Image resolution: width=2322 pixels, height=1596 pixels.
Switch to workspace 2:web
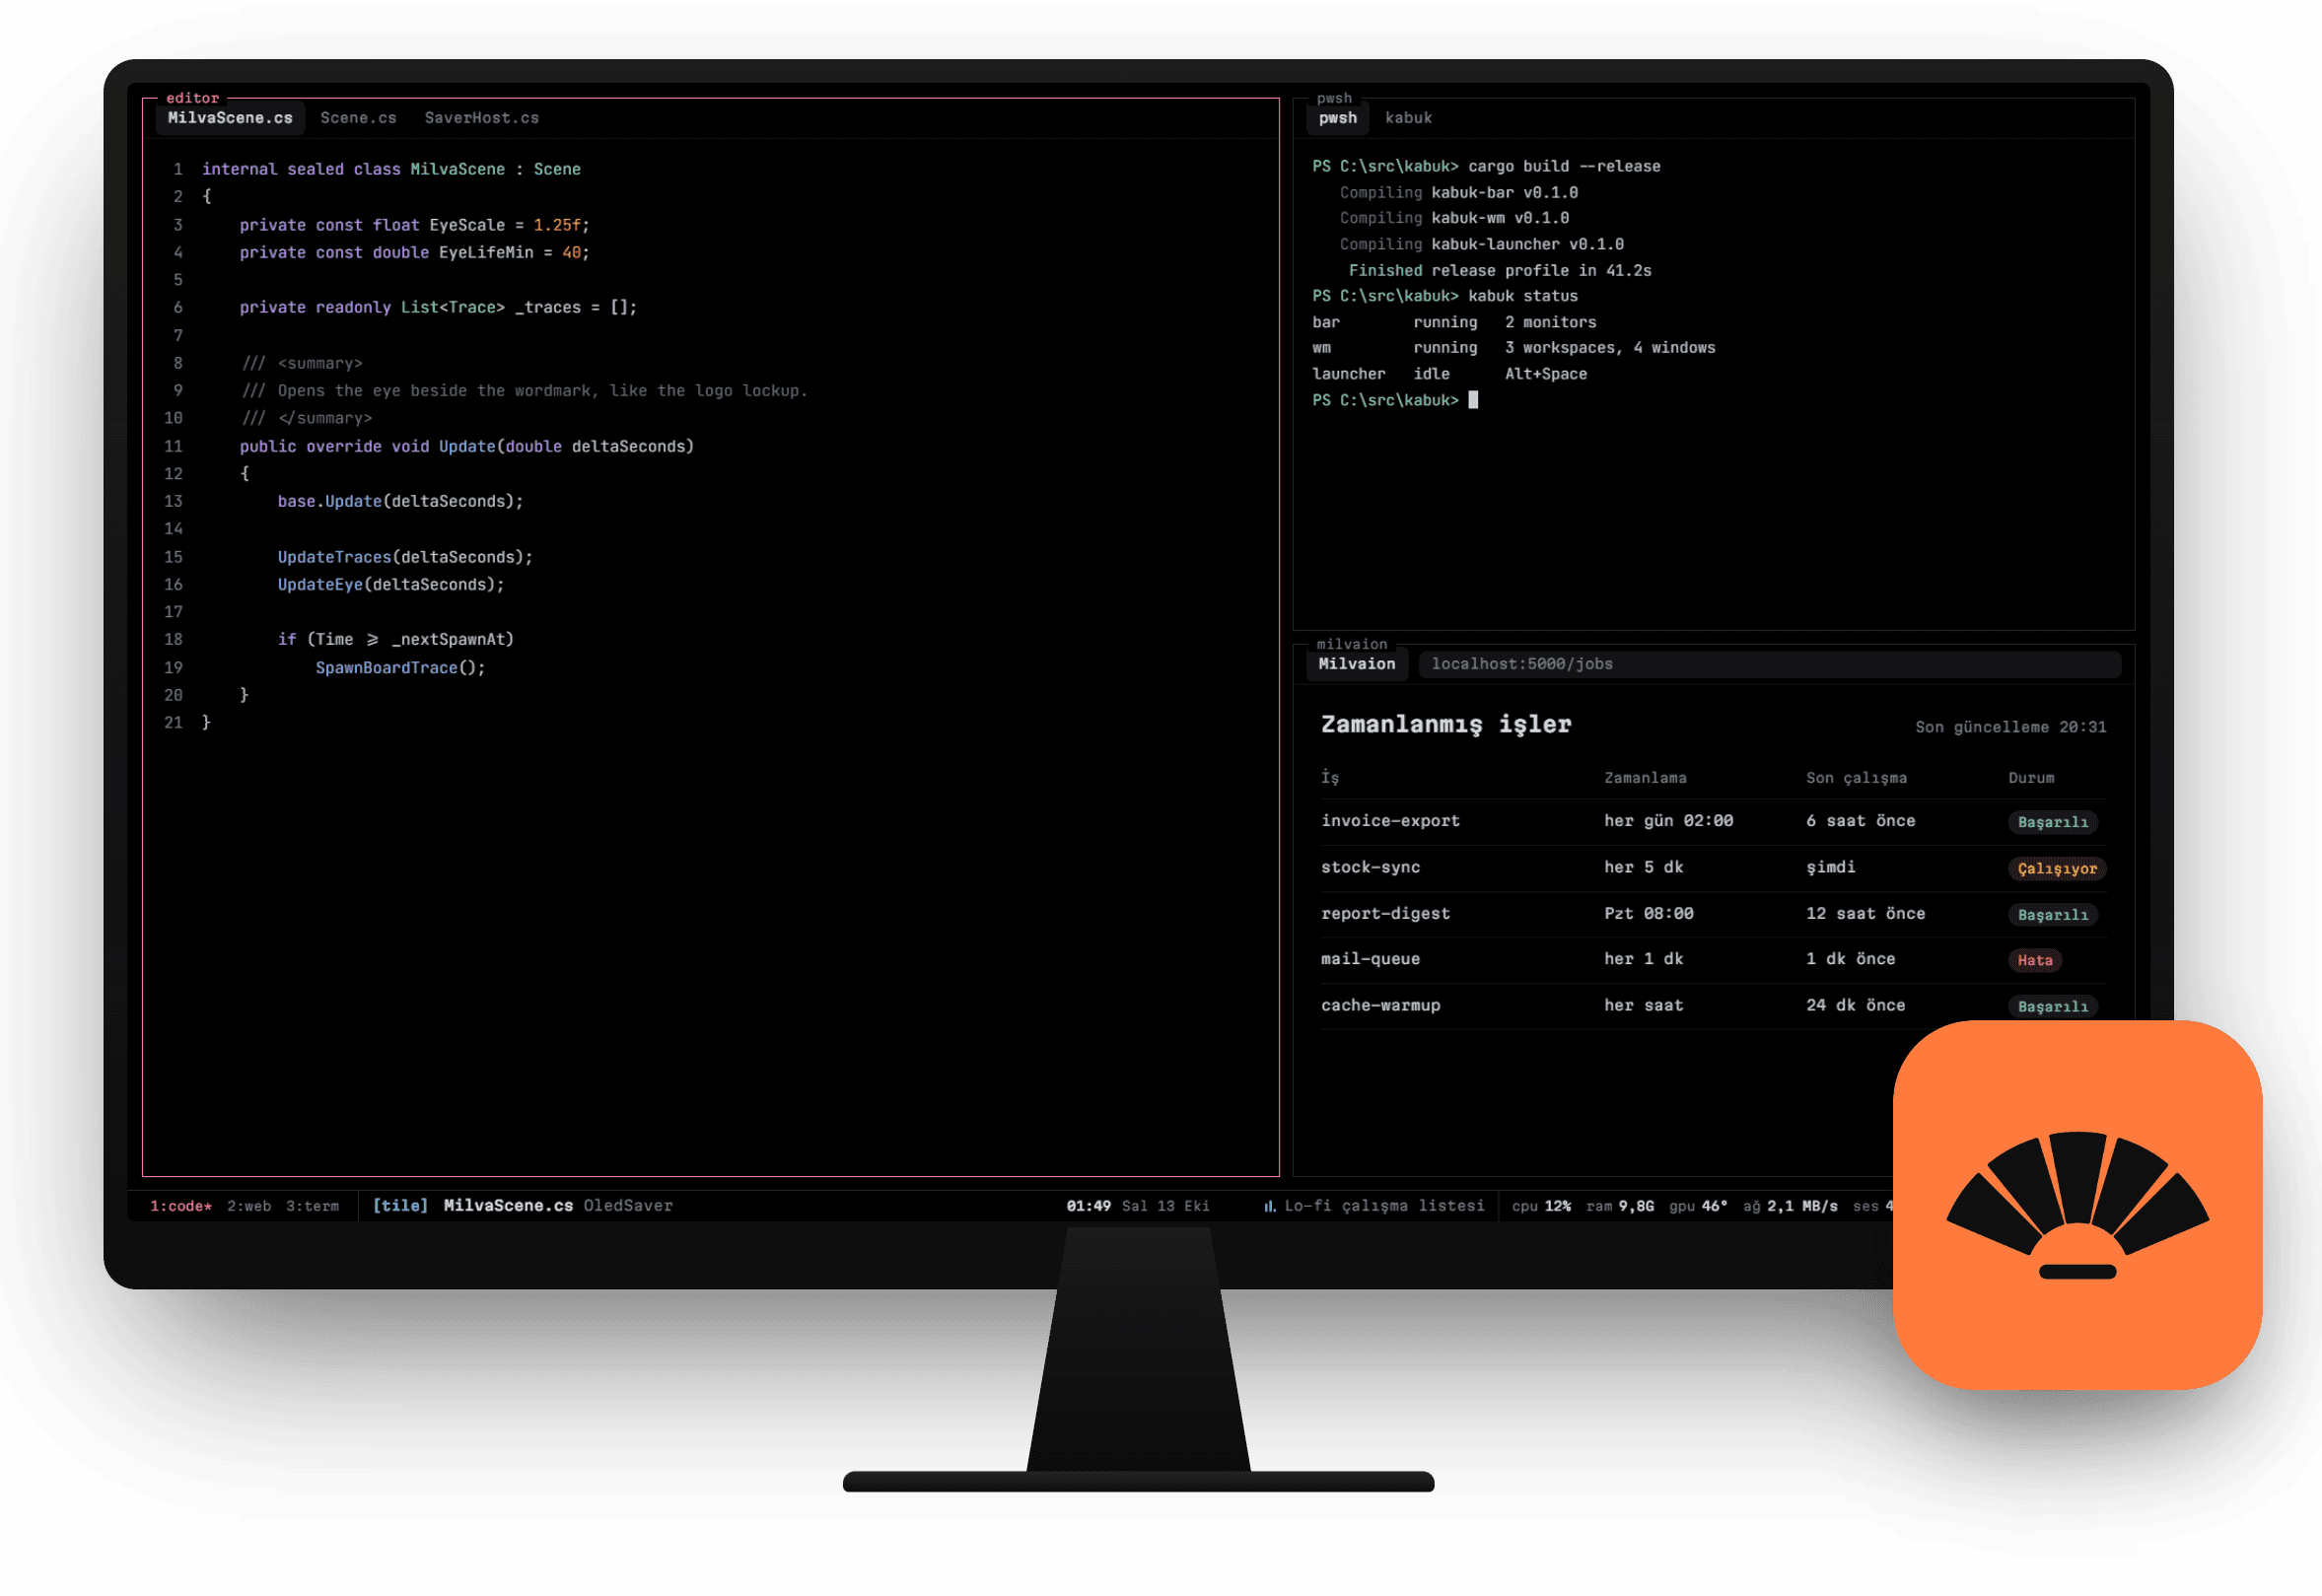[x=249, y=1205]
